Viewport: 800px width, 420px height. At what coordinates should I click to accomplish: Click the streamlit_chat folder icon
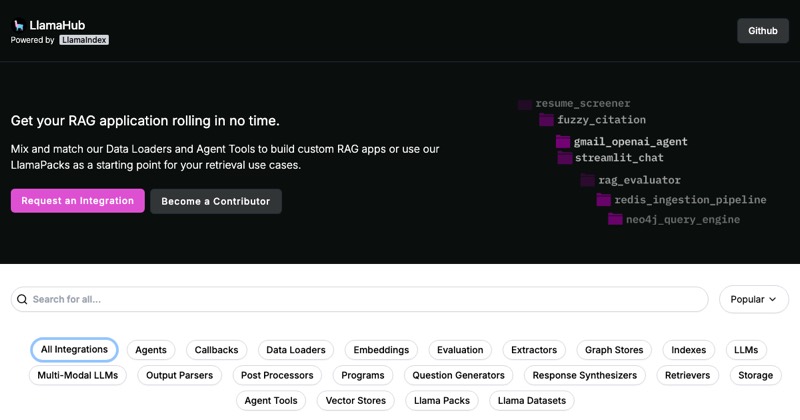[x=565, y=158]
